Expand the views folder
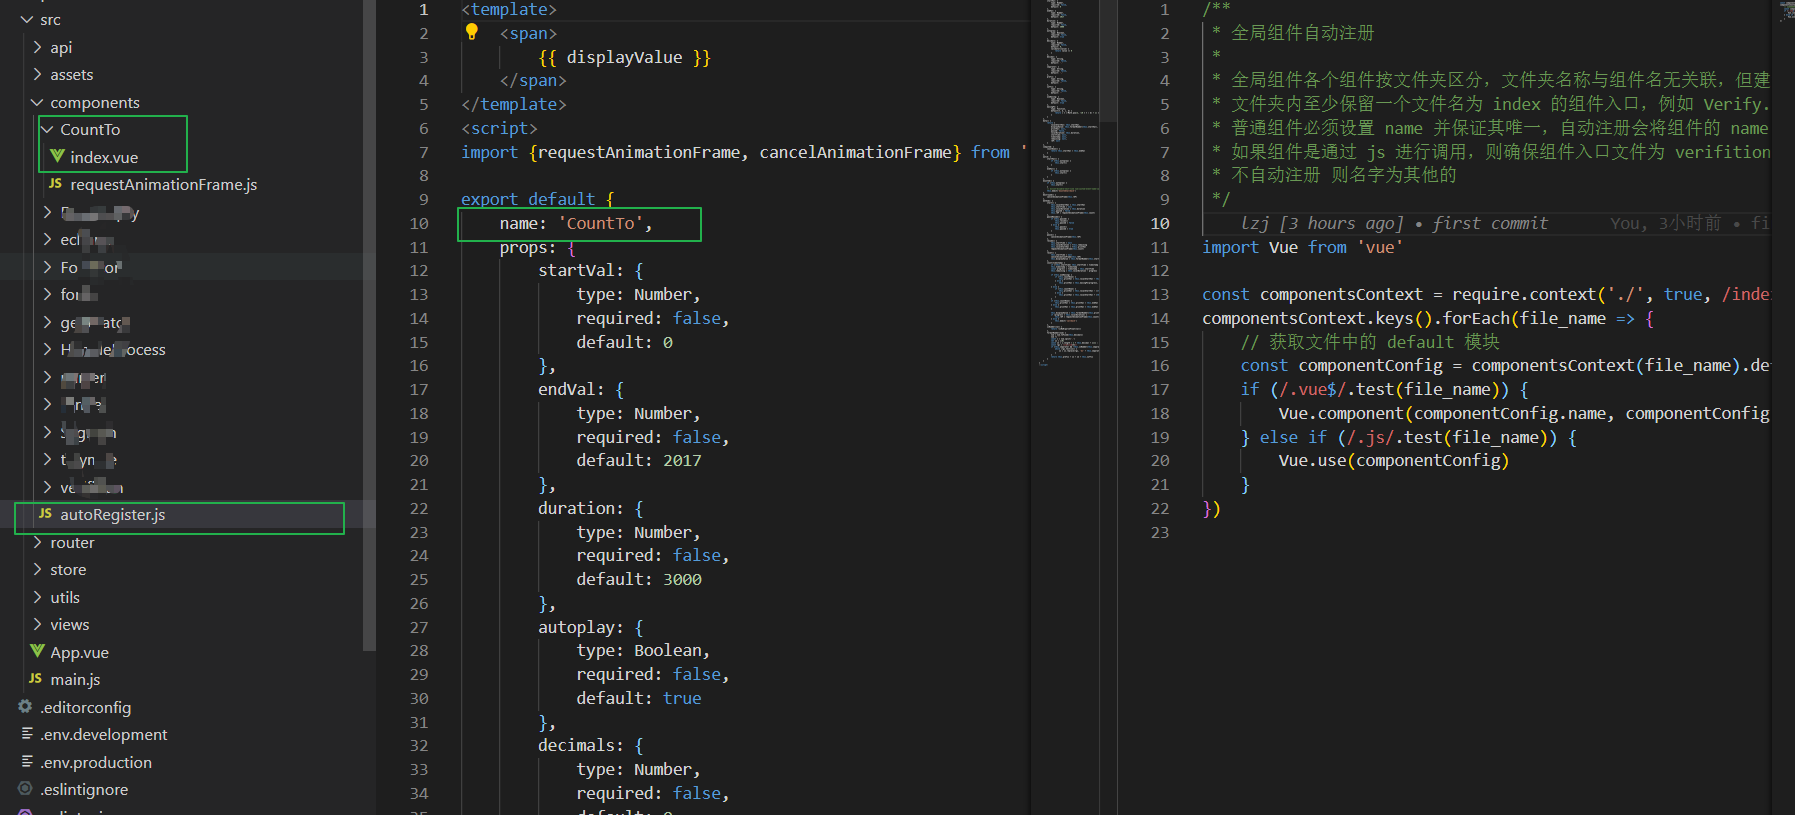 point(37,624)
